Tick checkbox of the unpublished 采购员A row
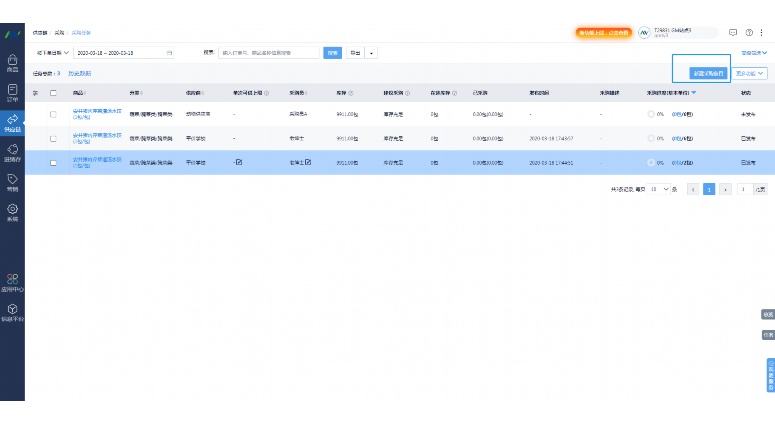This screenshot has width=775, height=424. click(53, 114)
